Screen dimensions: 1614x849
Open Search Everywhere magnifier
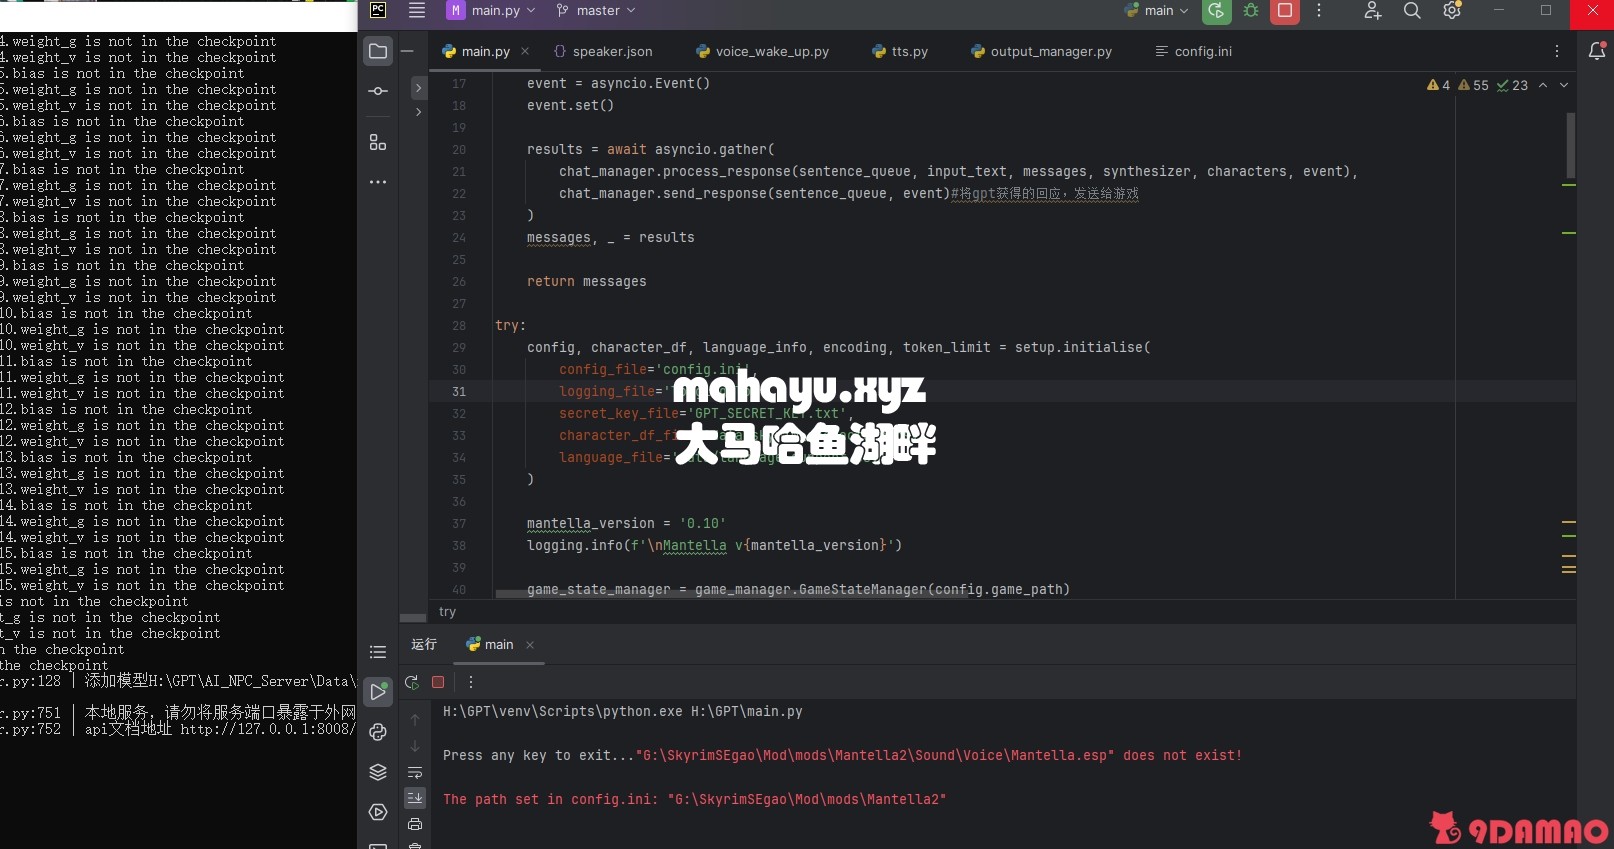click(x=1412, y=11)
